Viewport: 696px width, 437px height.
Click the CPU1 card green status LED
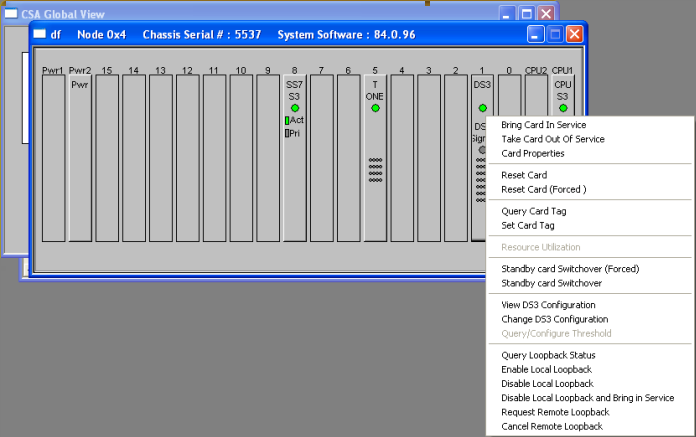click(x=563, y=108)
